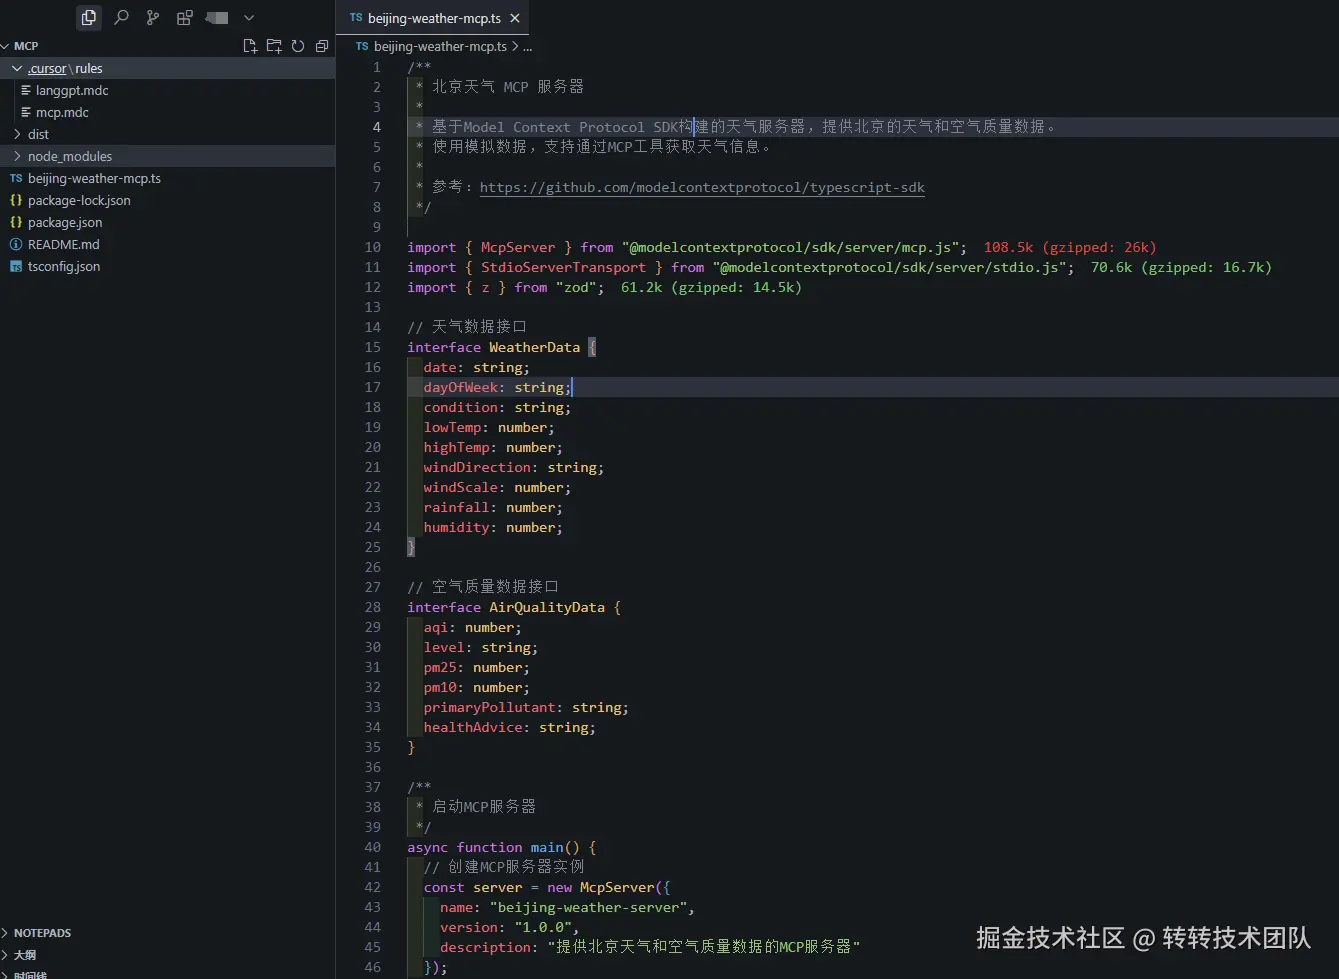Expand additional views chevron in activity bar
1339x979 pixels.
coord(249,17)
